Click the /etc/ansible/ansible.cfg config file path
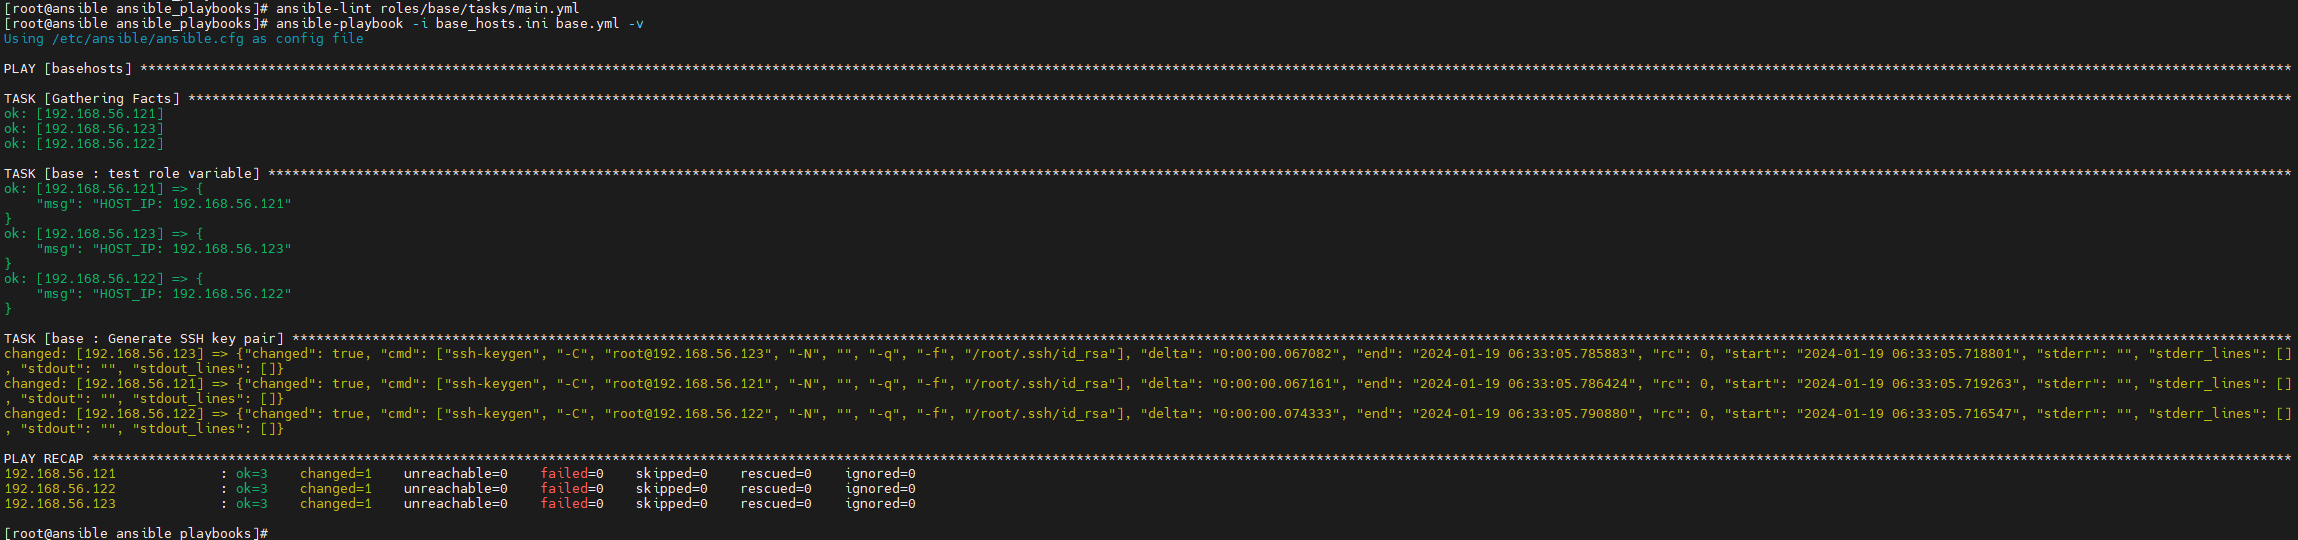This screenshot has width=2298, height=540. pyautogui.click(x=148, y=38)
